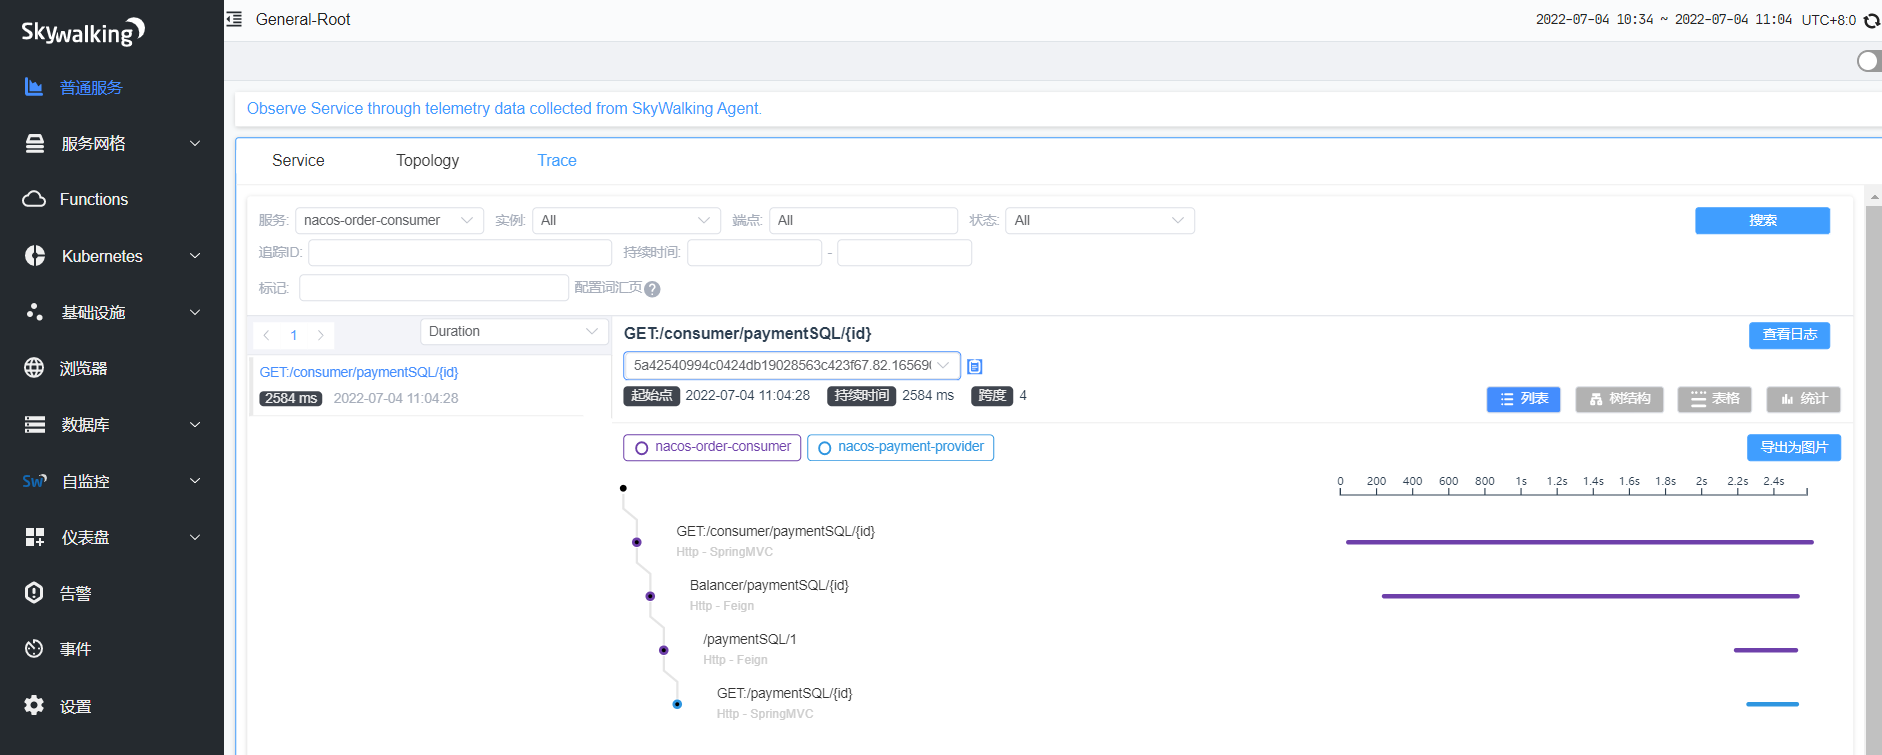The image size is (1882, 755).
Task: Click the 自监控 Sw icon
Action: coord(34,481)
